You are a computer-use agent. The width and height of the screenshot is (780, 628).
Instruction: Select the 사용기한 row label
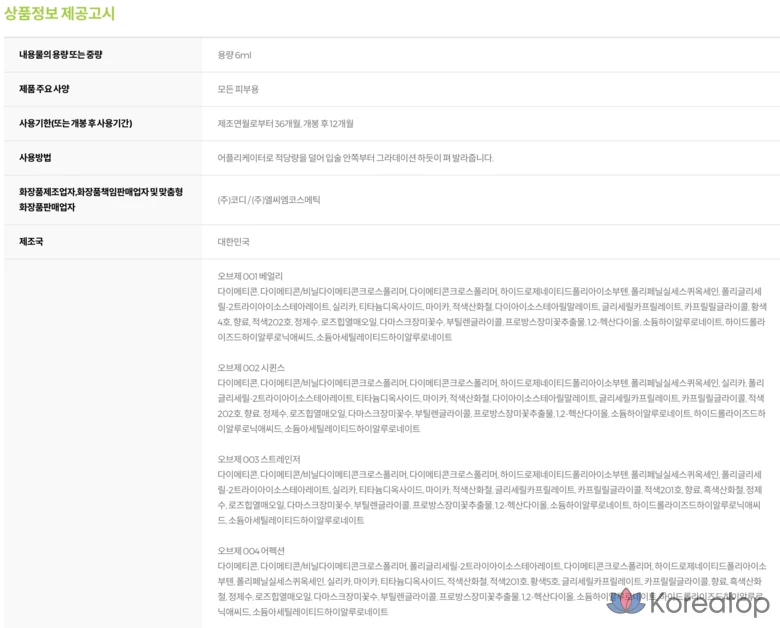[x=75, y=123]
